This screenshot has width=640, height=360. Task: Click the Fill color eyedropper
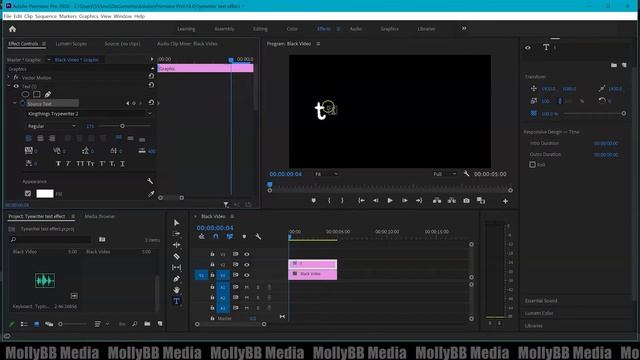(x=151, y=194)
